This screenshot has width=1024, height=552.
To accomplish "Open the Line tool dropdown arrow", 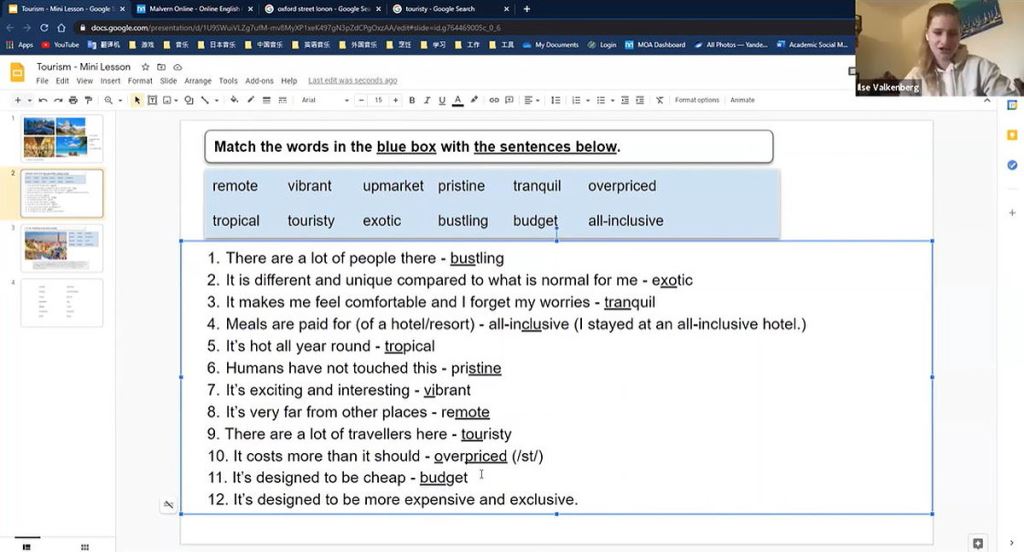I will point(216,101).
